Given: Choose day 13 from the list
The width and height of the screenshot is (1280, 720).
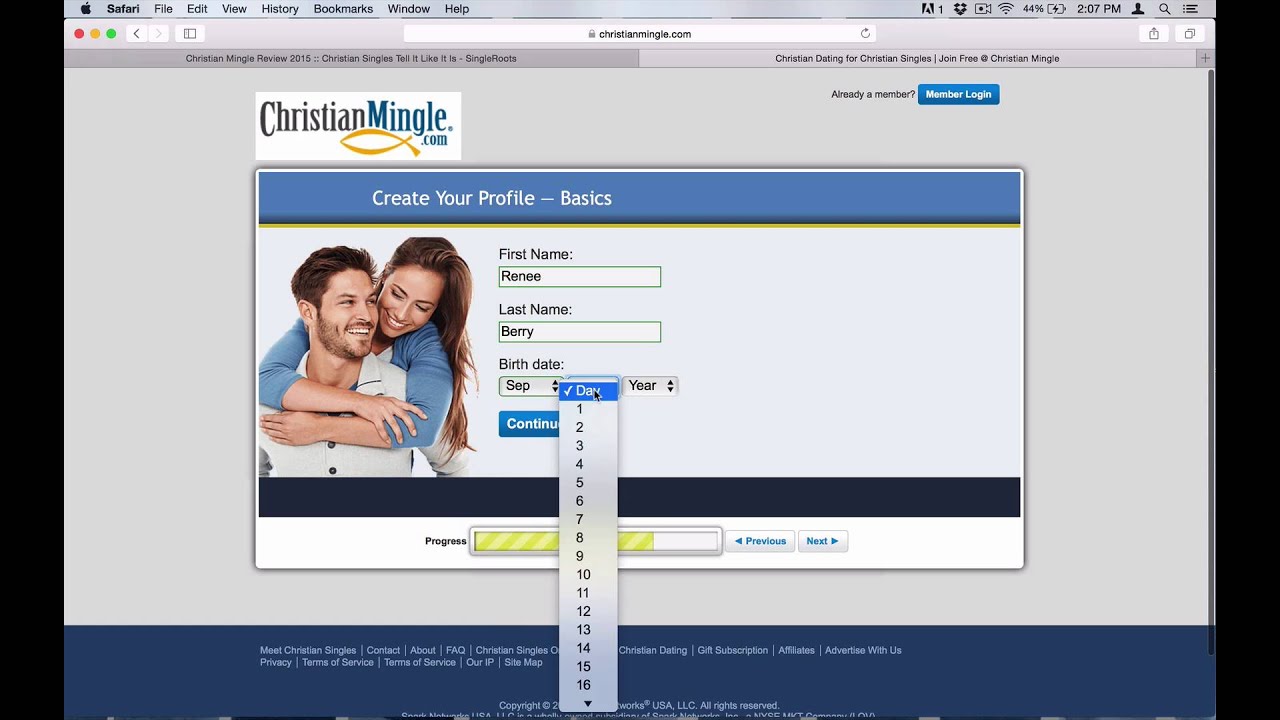Looking at the screenshot, I should pyautogui.click(x=588, y=630).
